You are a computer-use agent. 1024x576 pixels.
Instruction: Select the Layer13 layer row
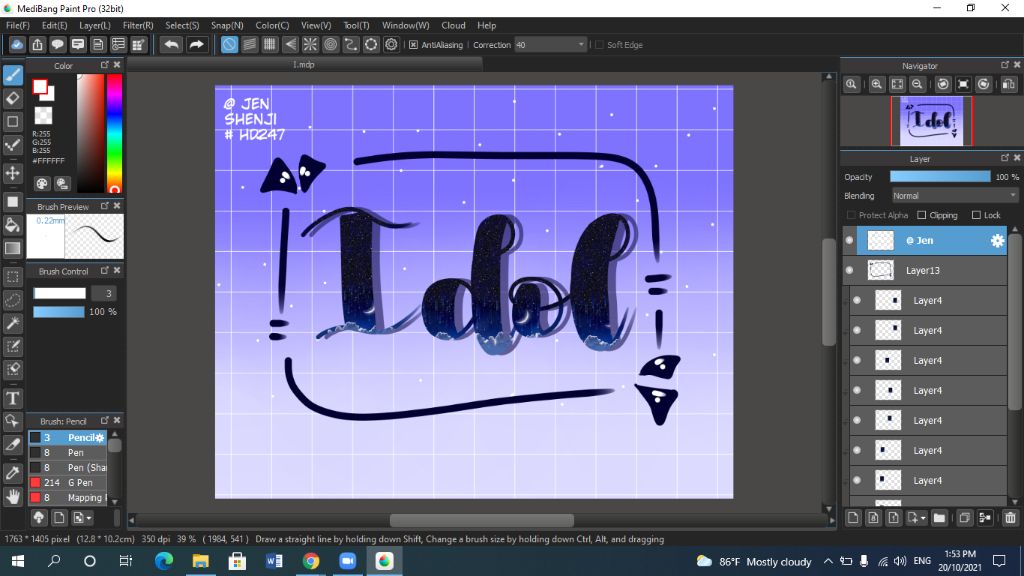[925, 270]
